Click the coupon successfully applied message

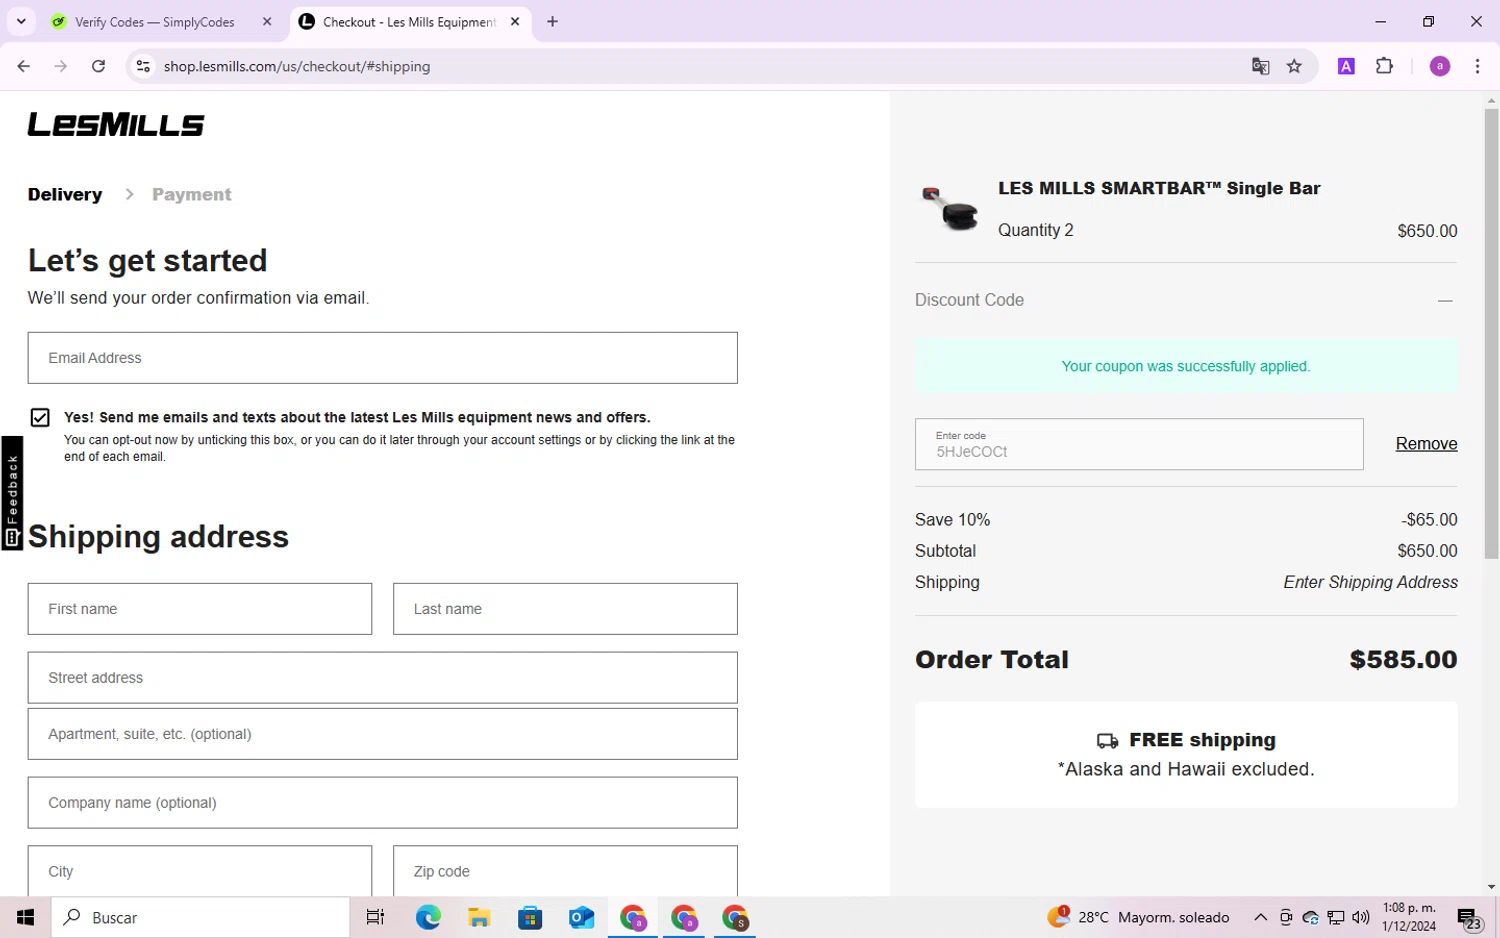(1186, 366)
